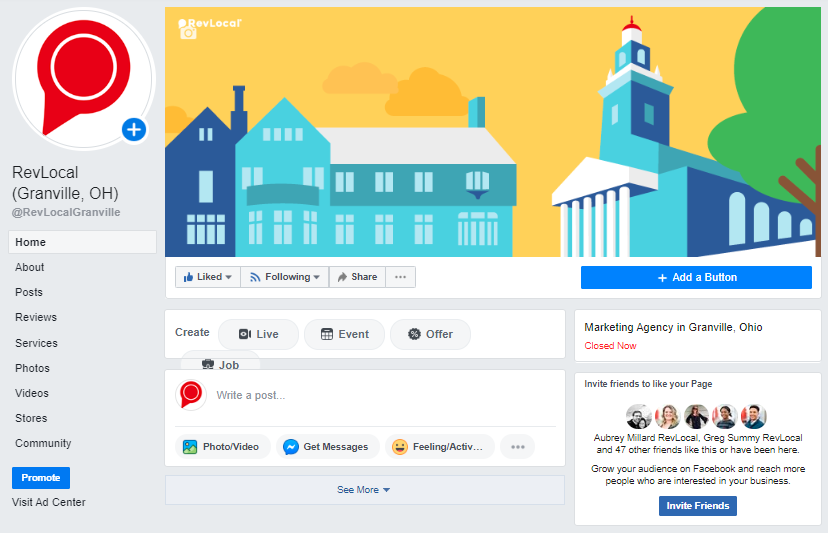Go to Photos in sidebar
The image size is (828, 533).
32,368
